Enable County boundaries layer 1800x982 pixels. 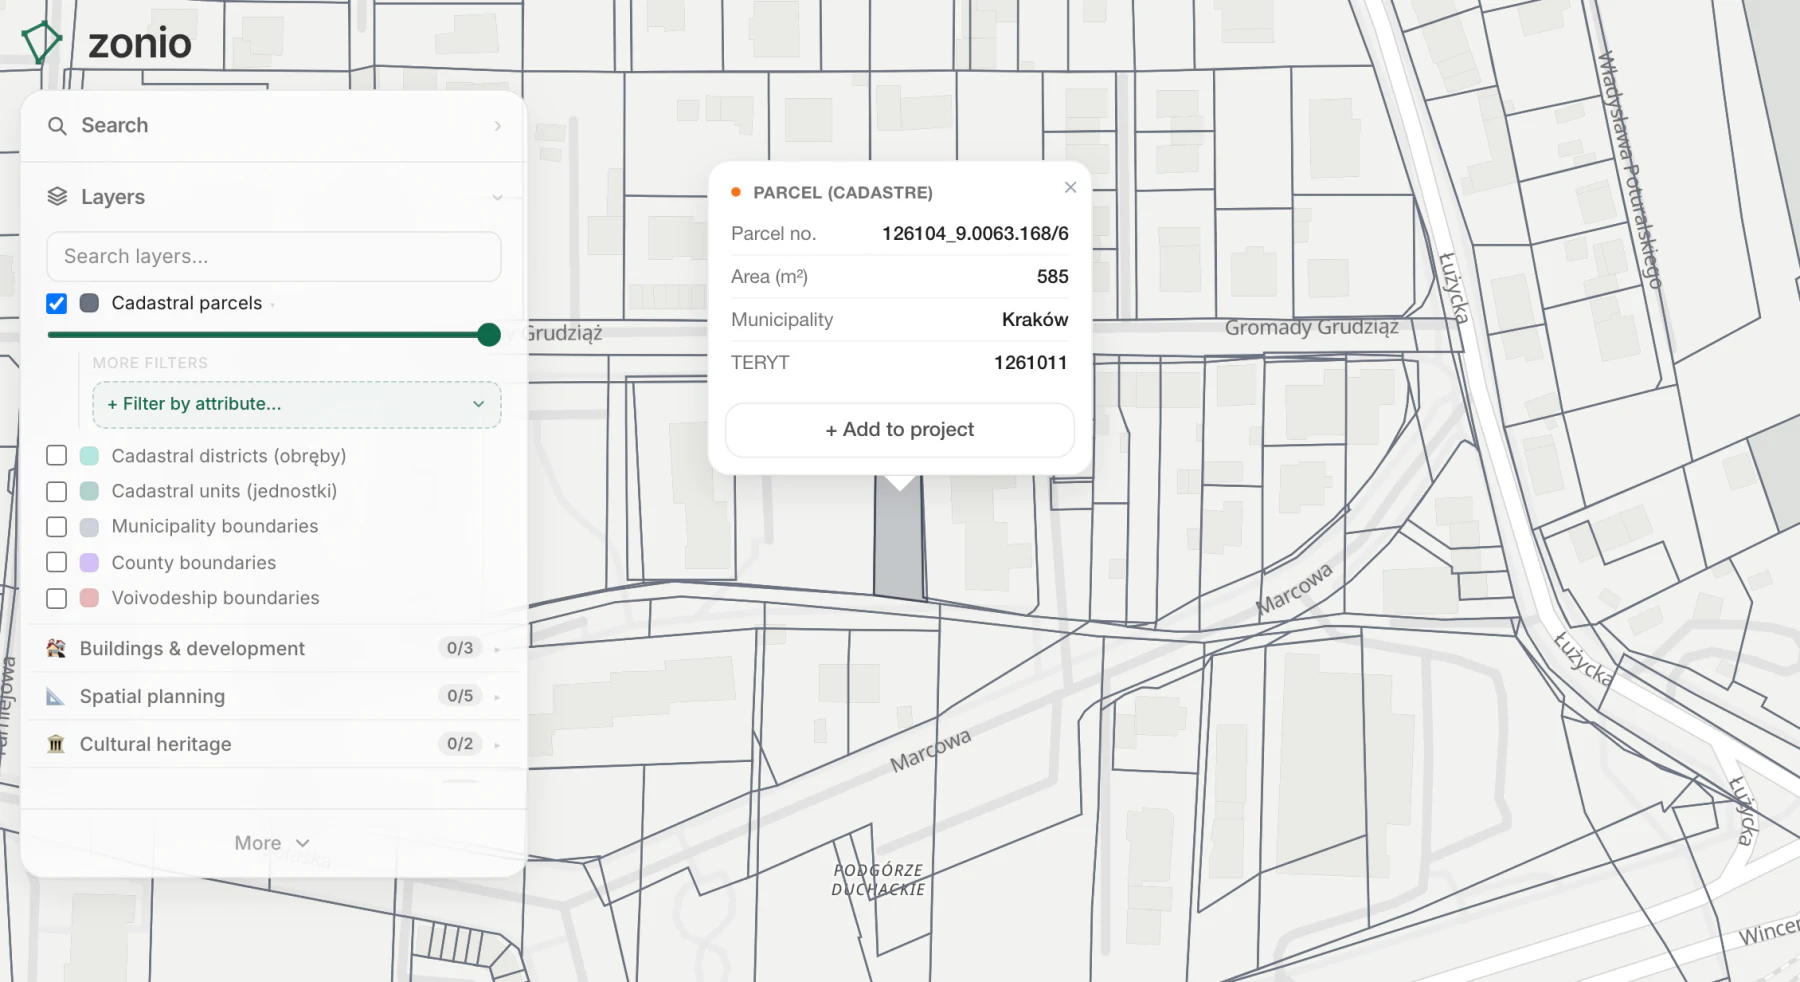click(x=57, y=562)
